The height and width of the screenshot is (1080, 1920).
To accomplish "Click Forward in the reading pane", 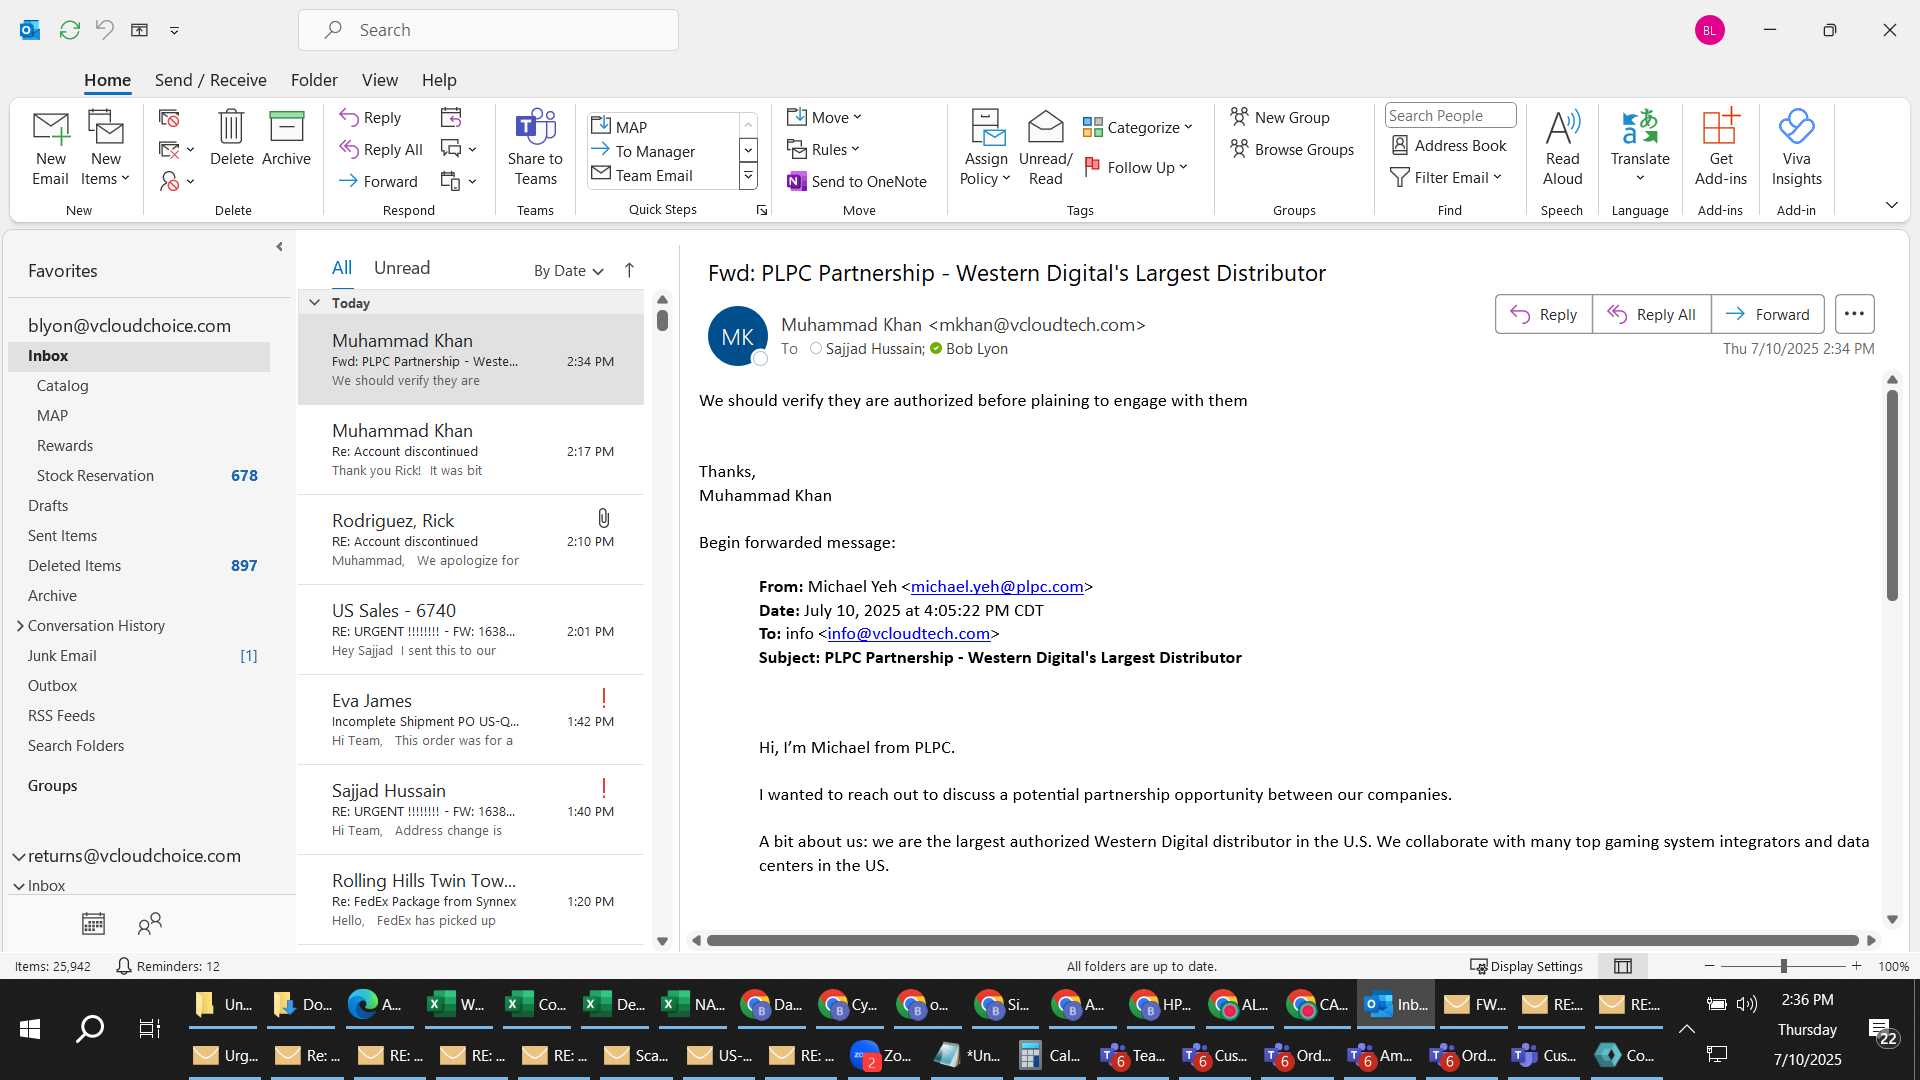I will coord(1767,314).
